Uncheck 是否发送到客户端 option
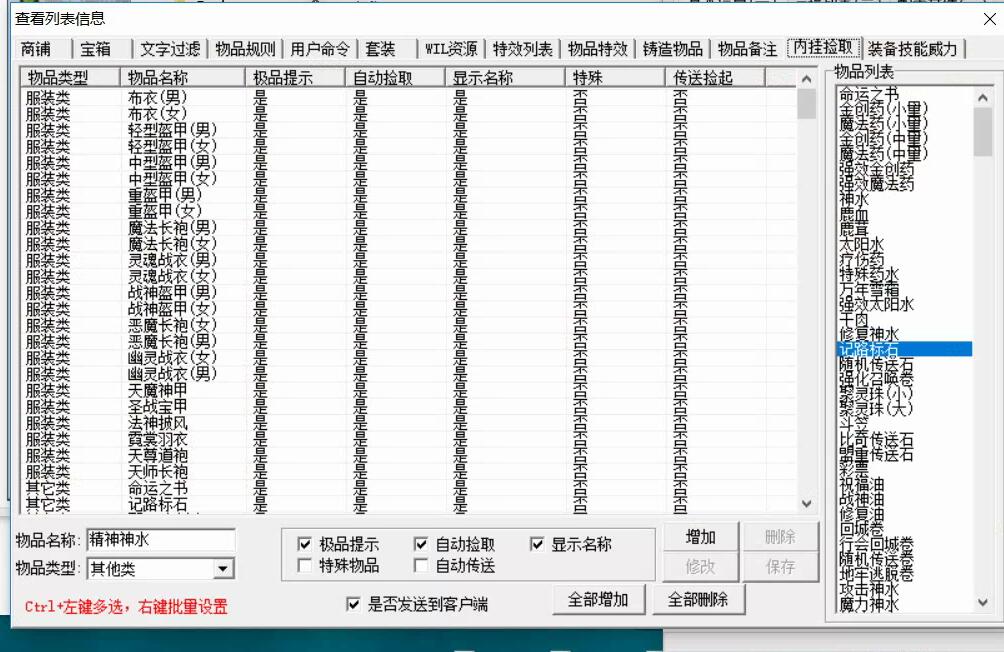The width and height of the screenshot is (1004, 652). pyautogui.click(x=352, y=604)
